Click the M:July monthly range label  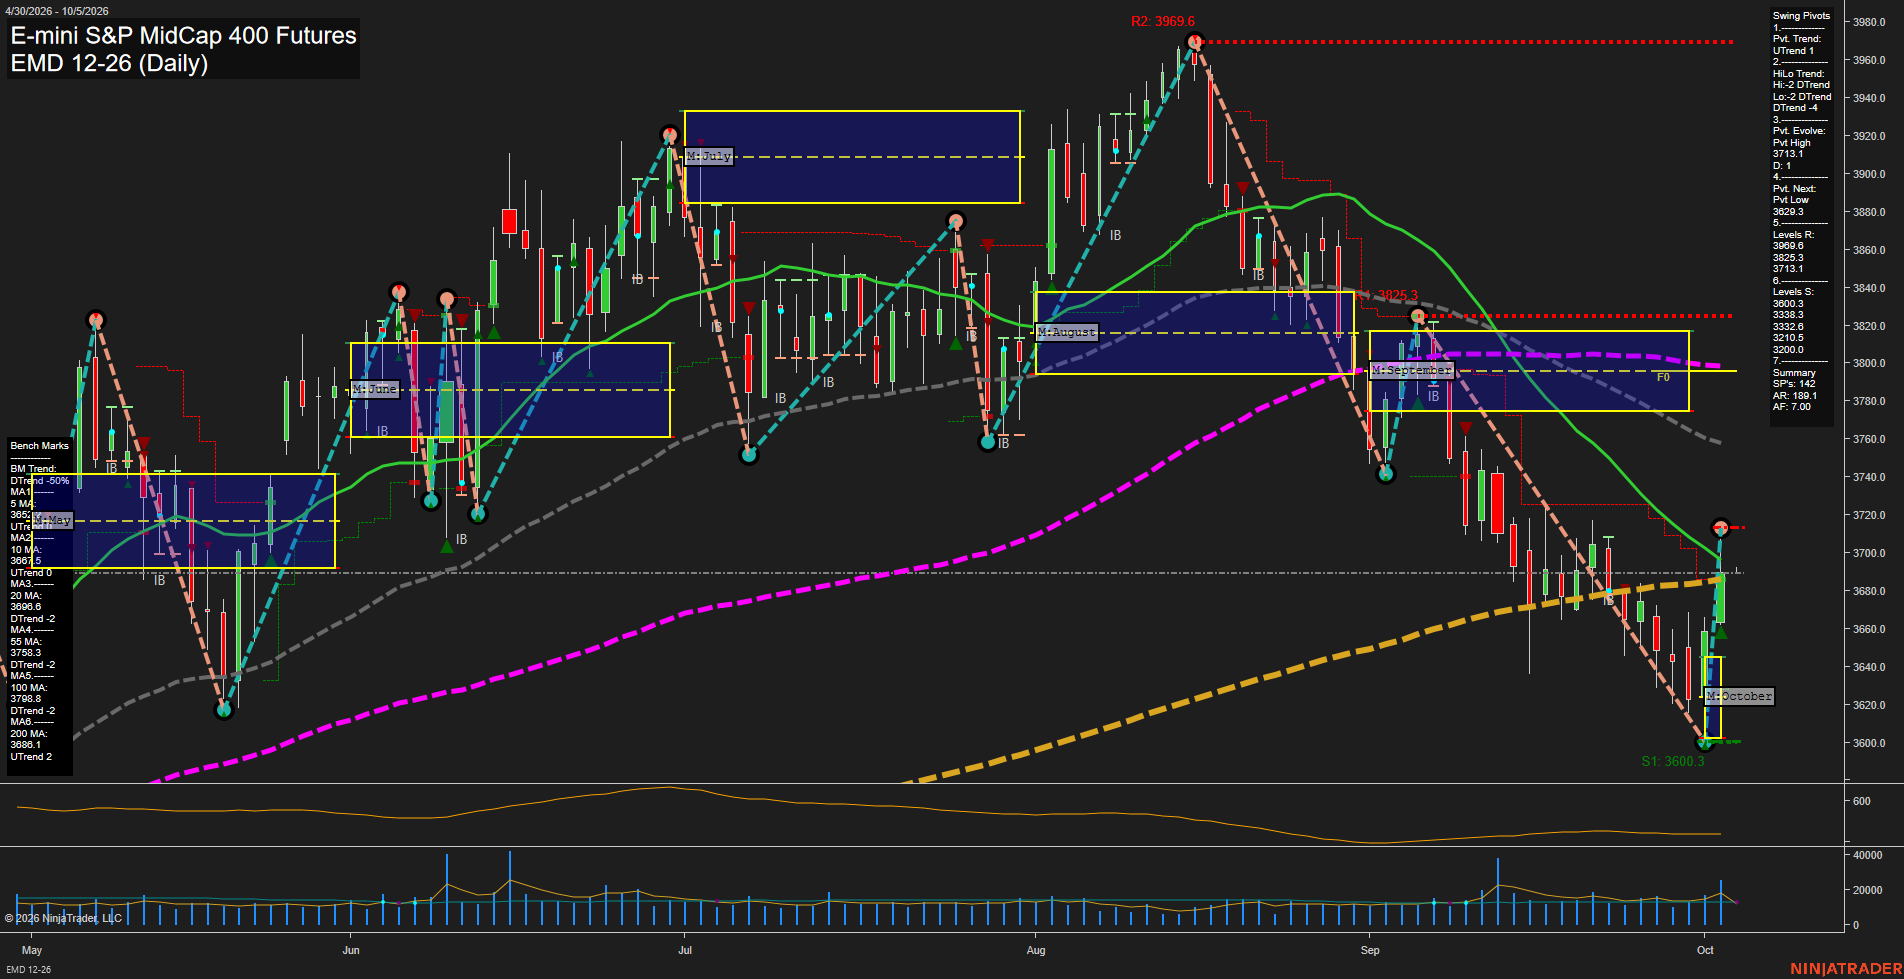pos(709,156)
